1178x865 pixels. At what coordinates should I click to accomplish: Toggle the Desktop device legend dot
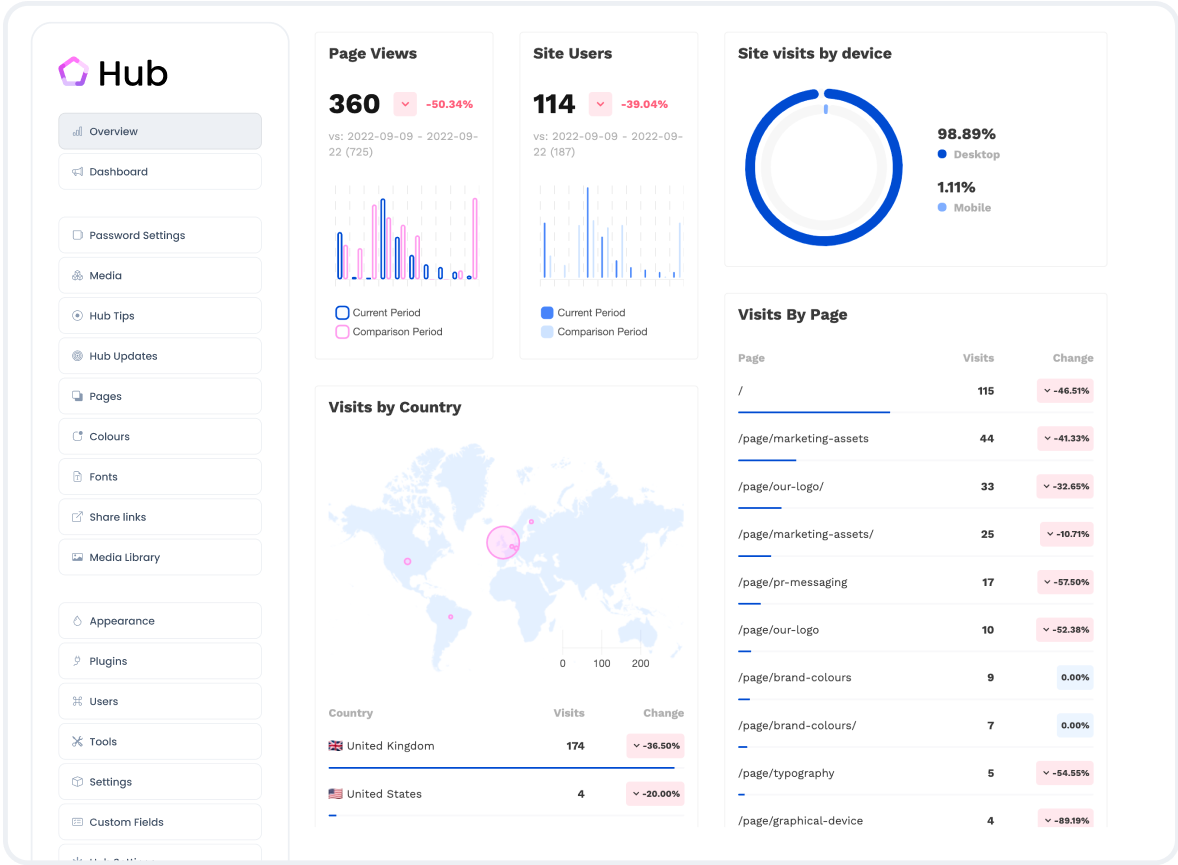click(942, 154)
